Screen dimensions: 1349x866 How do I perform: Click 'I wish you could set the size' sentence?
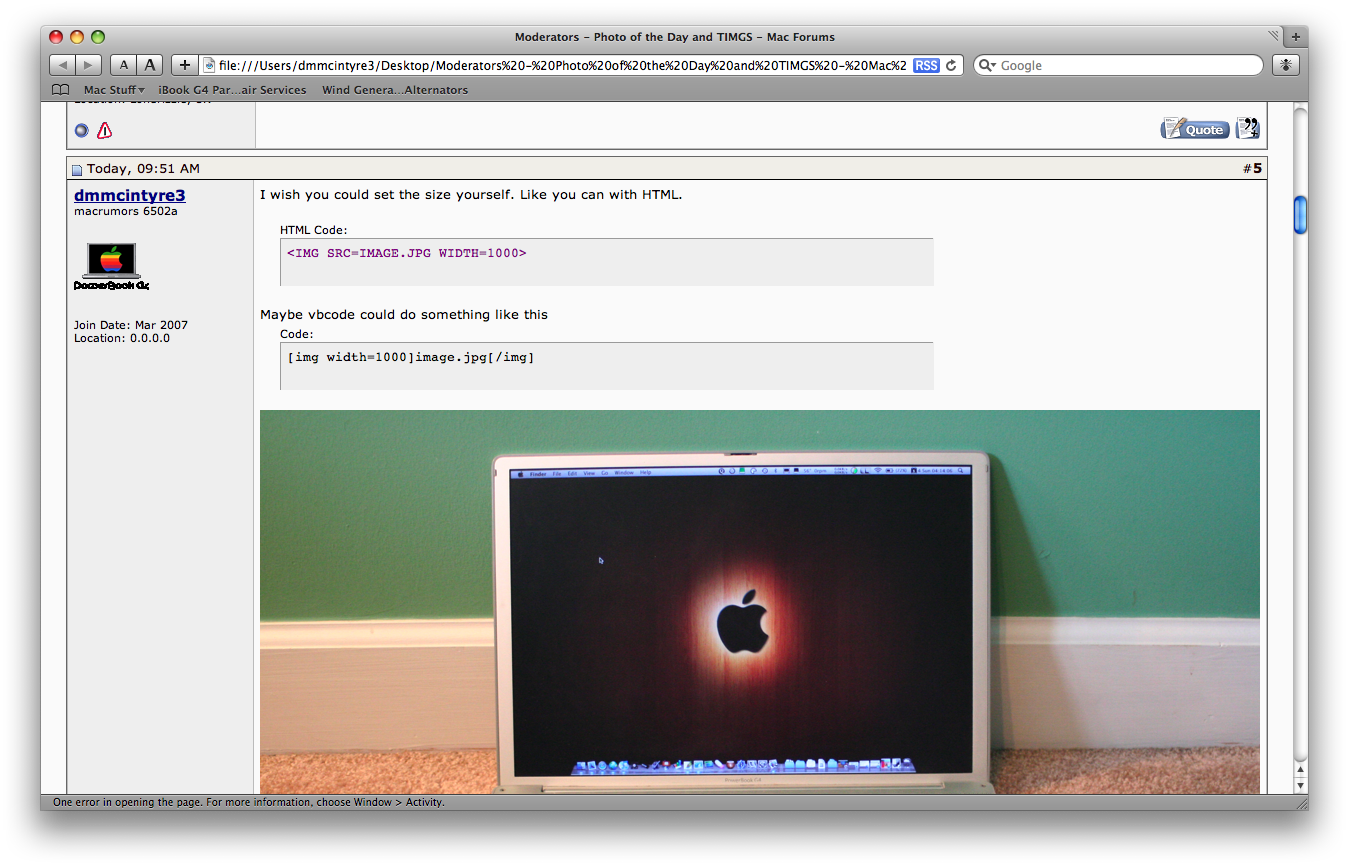tap(471, 195)
